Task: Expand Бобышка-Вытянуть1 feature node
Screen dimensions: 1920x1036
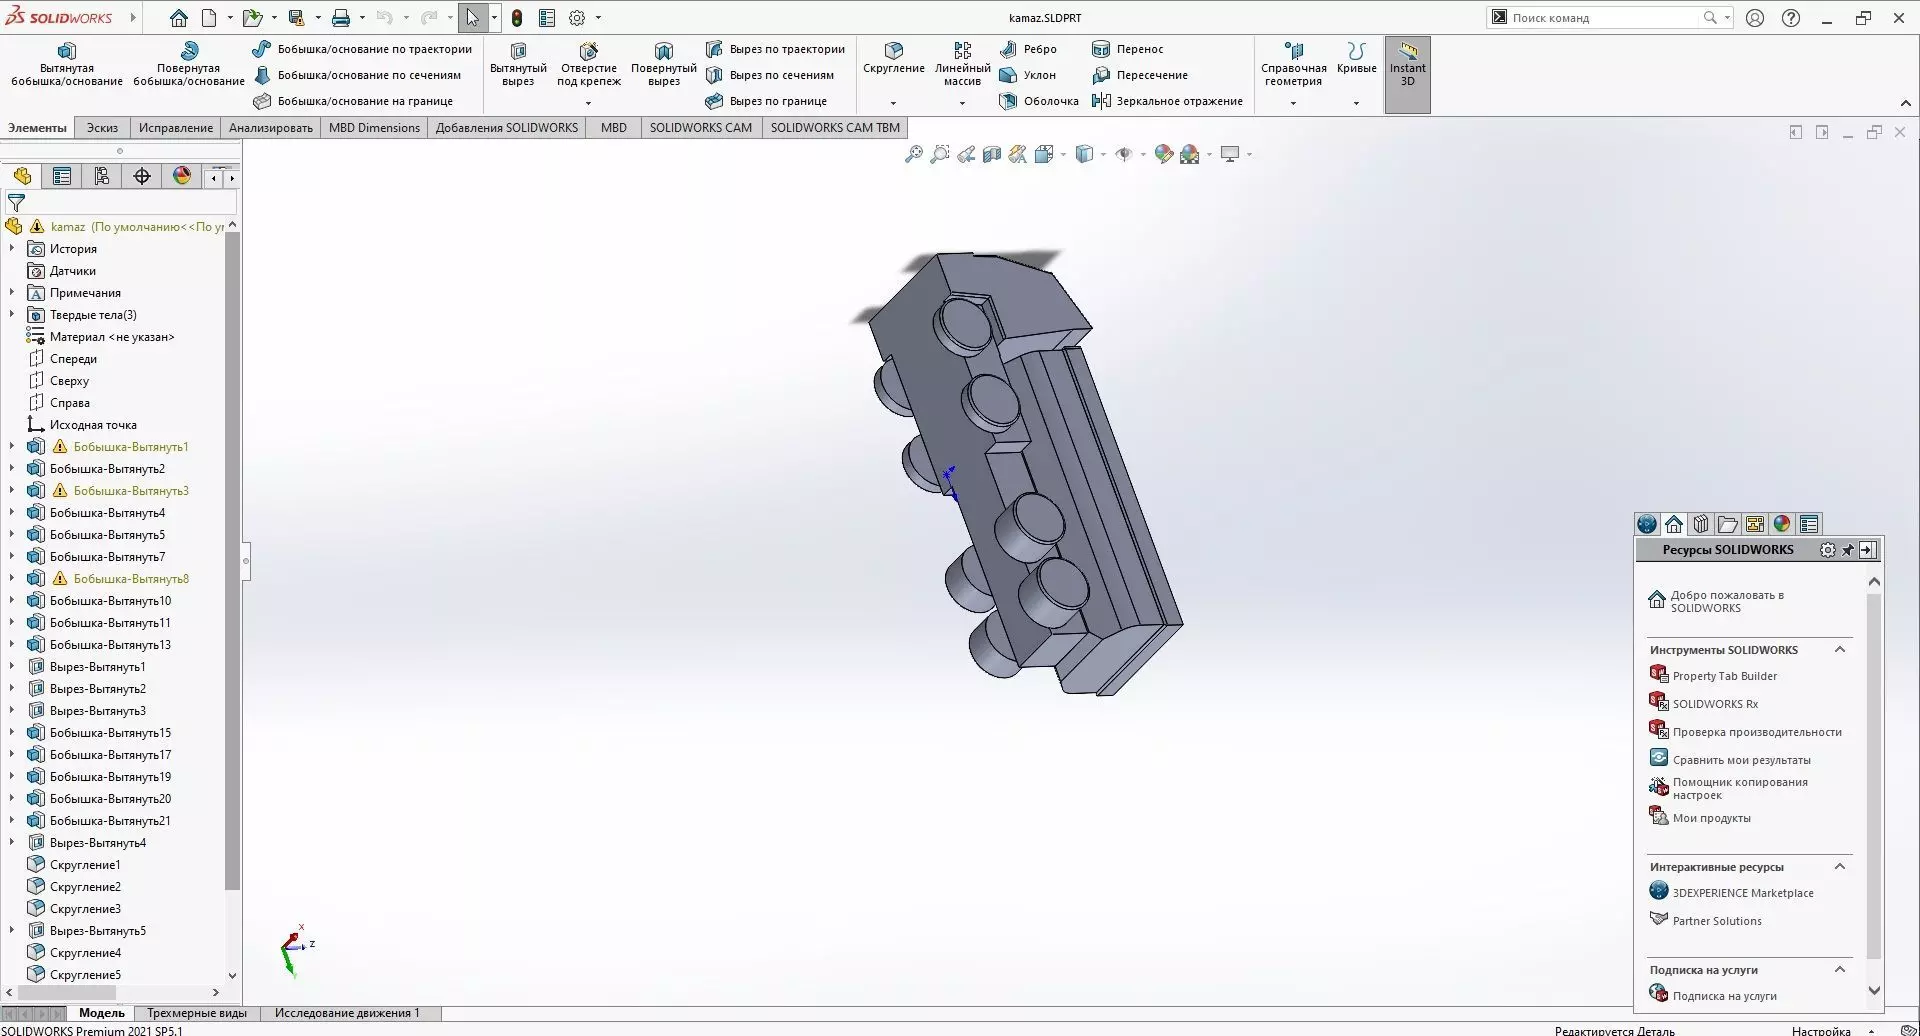Action: [x=12, y=447]
